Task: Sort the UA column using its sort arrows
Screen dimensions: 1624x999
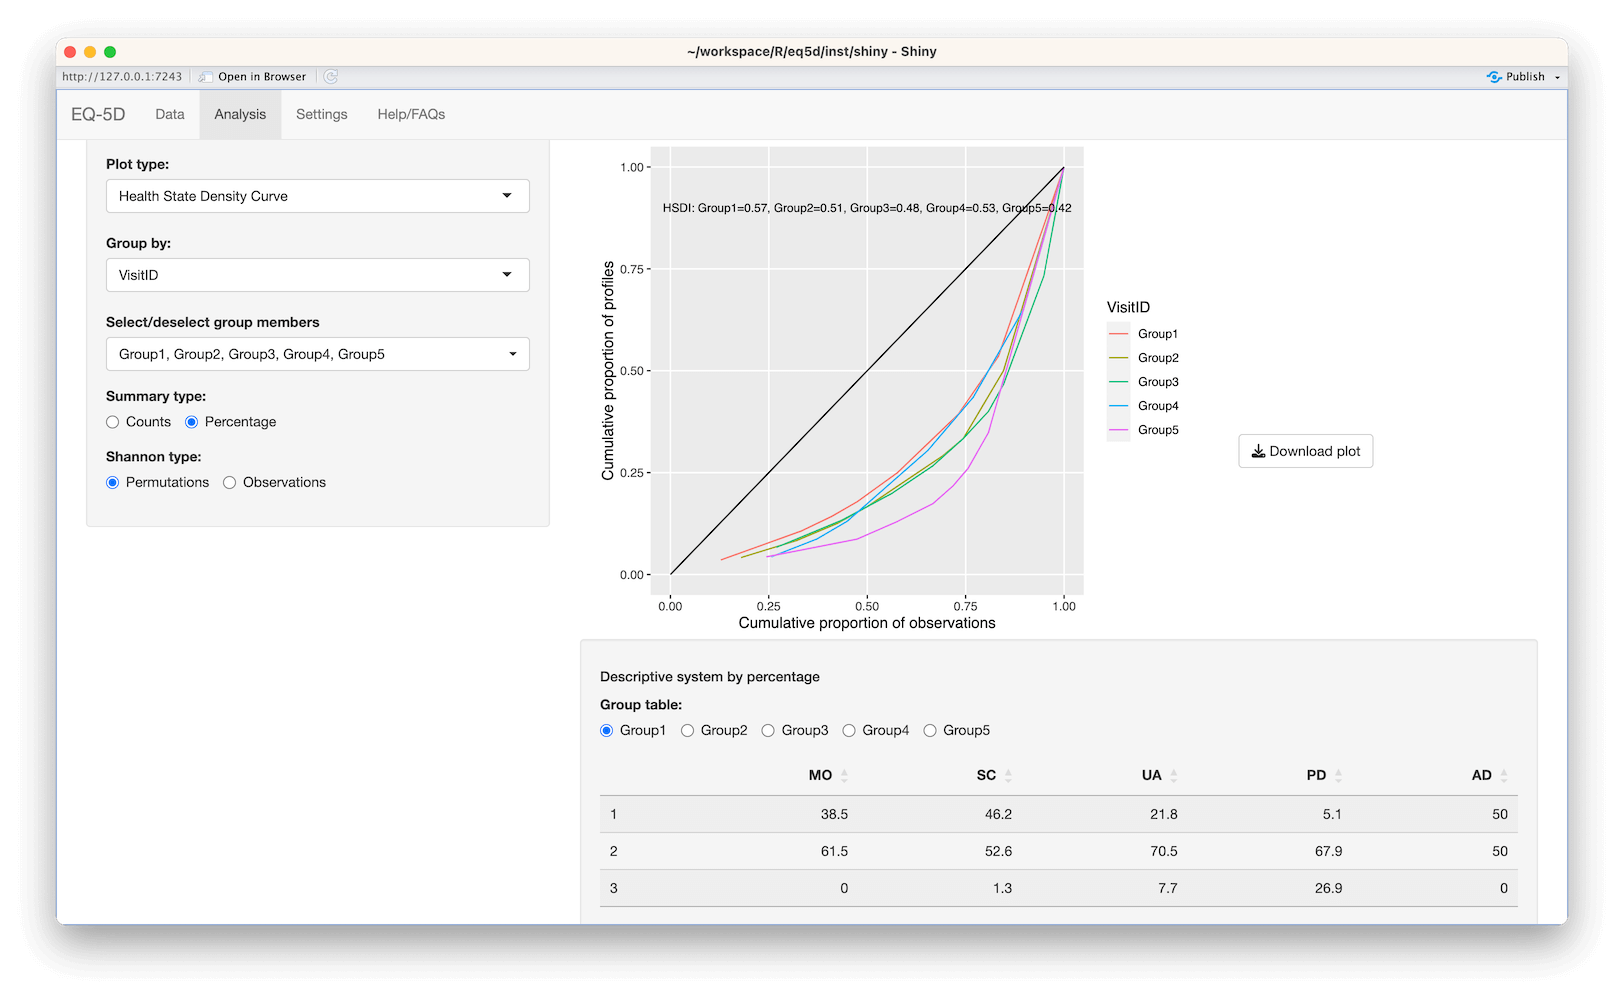Action: 1173,775
